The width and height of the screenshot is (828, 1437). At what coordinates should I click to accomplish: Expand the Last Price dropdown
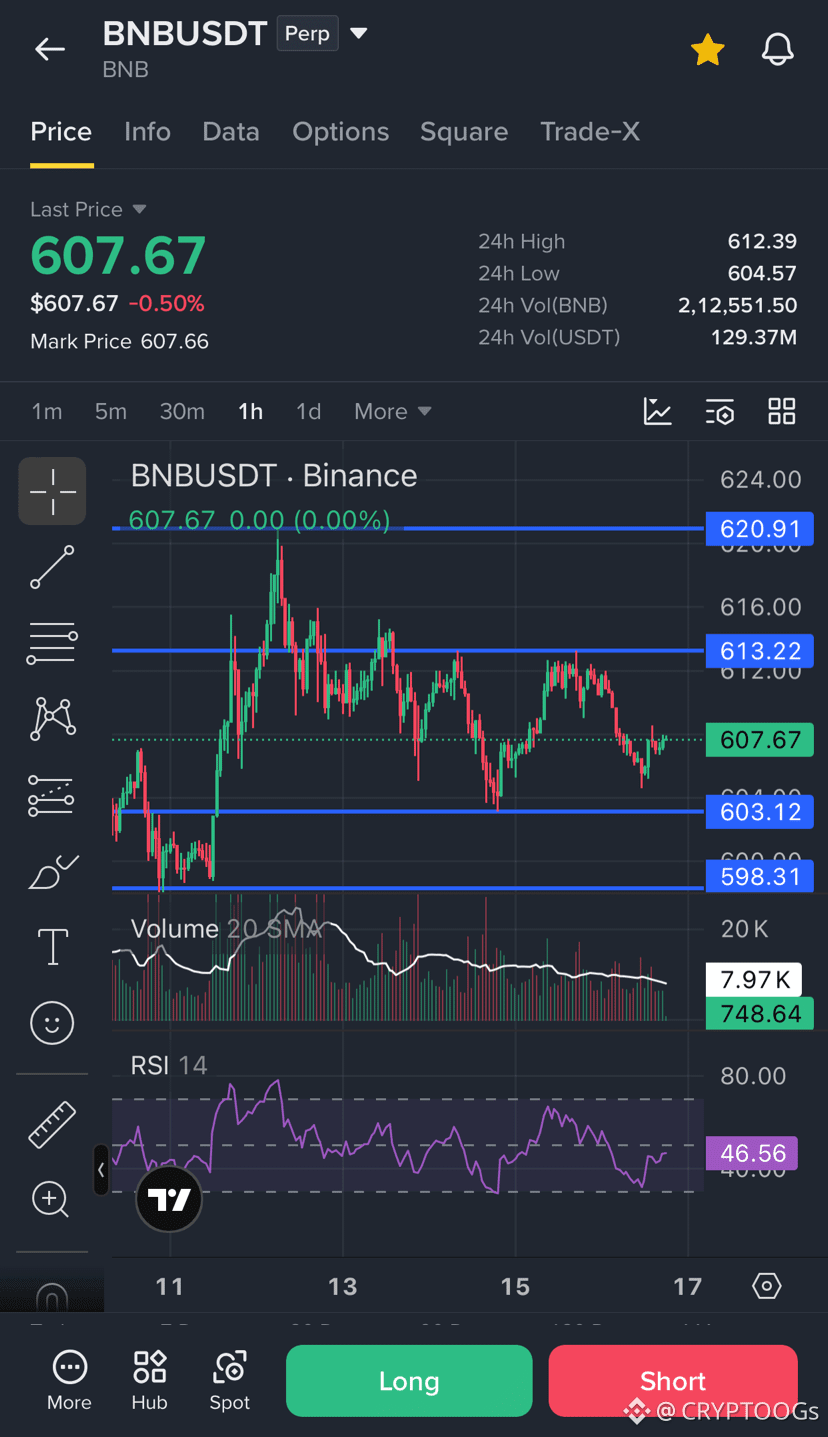88,209
